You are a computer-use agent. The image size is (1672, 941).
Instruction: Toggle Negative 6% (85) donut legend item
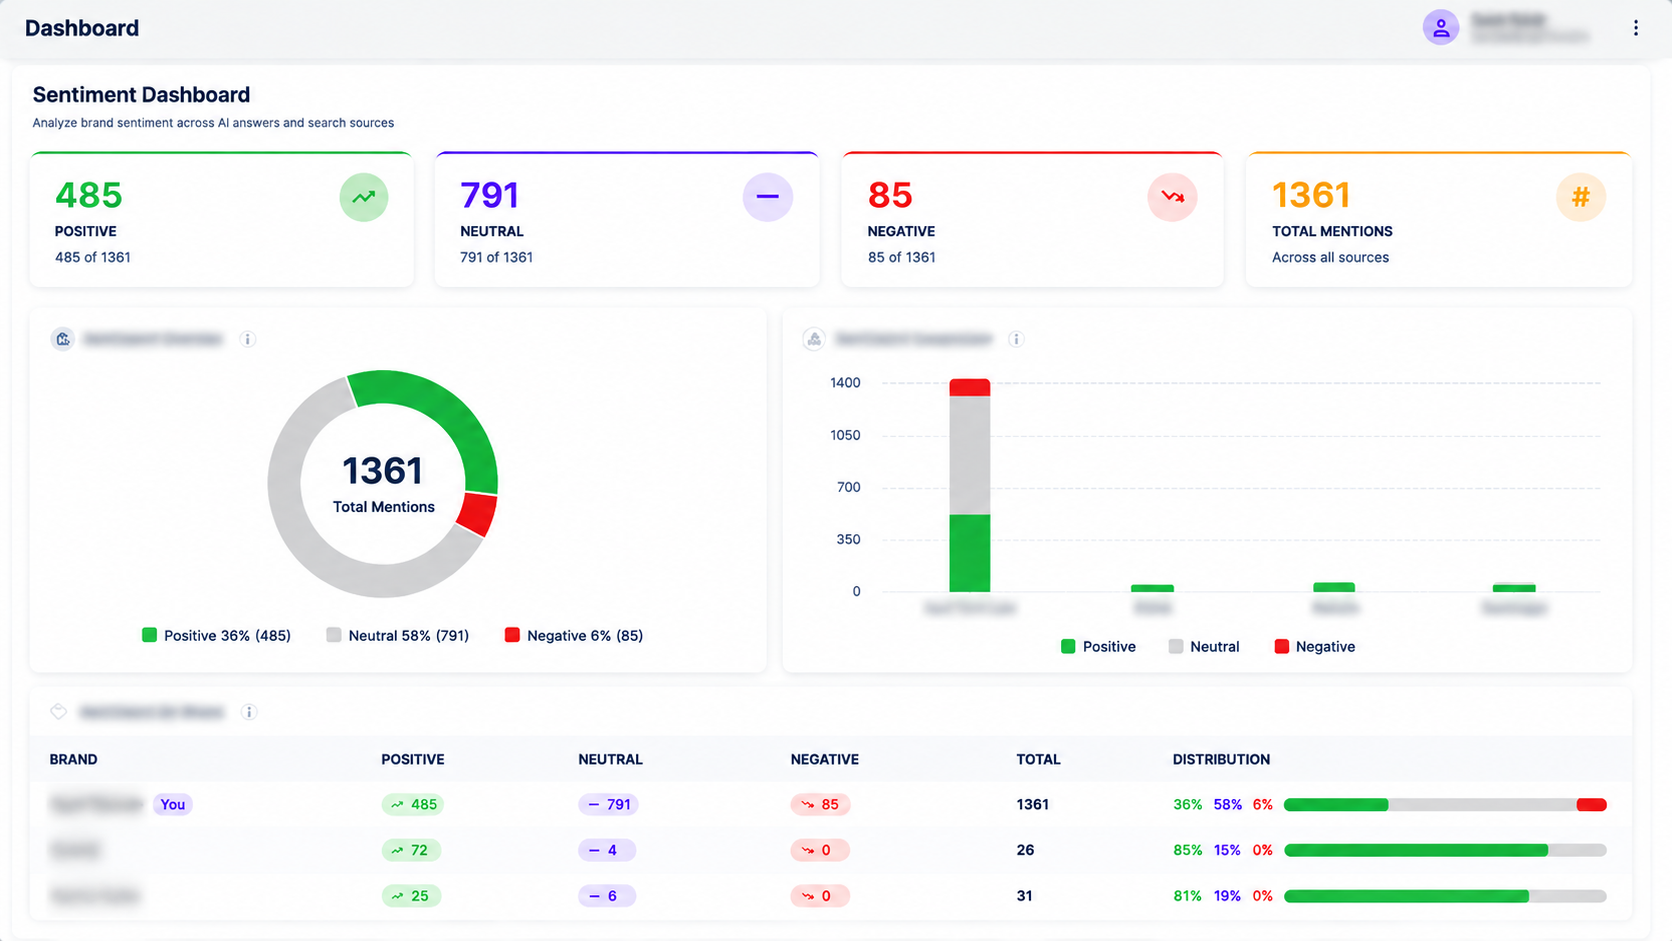point(574,635)
